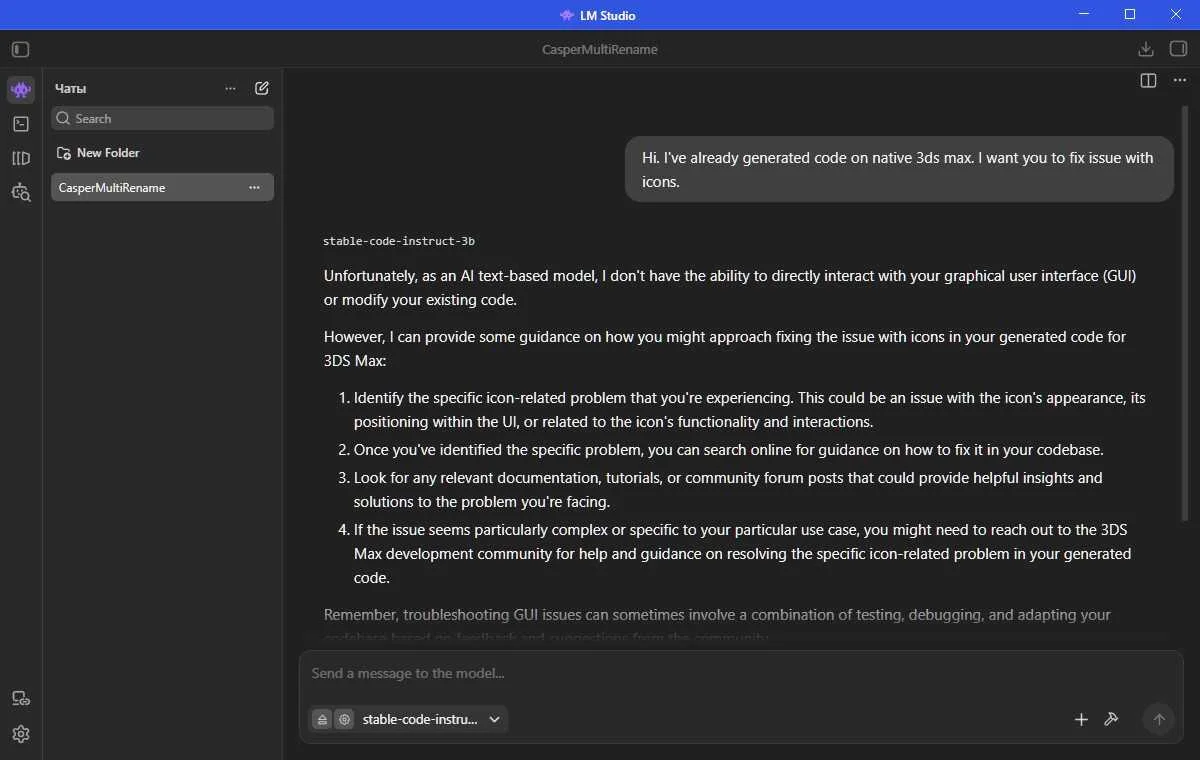Toggle split view layout icon
Screen dimensions: 1200x760
(1148, 80)
